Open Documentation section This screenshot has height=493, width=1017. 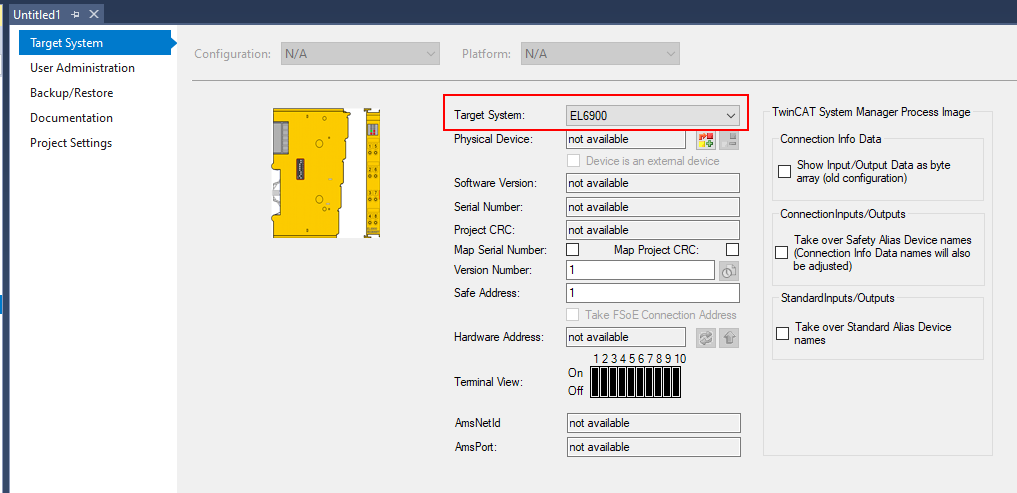(71, 118)
